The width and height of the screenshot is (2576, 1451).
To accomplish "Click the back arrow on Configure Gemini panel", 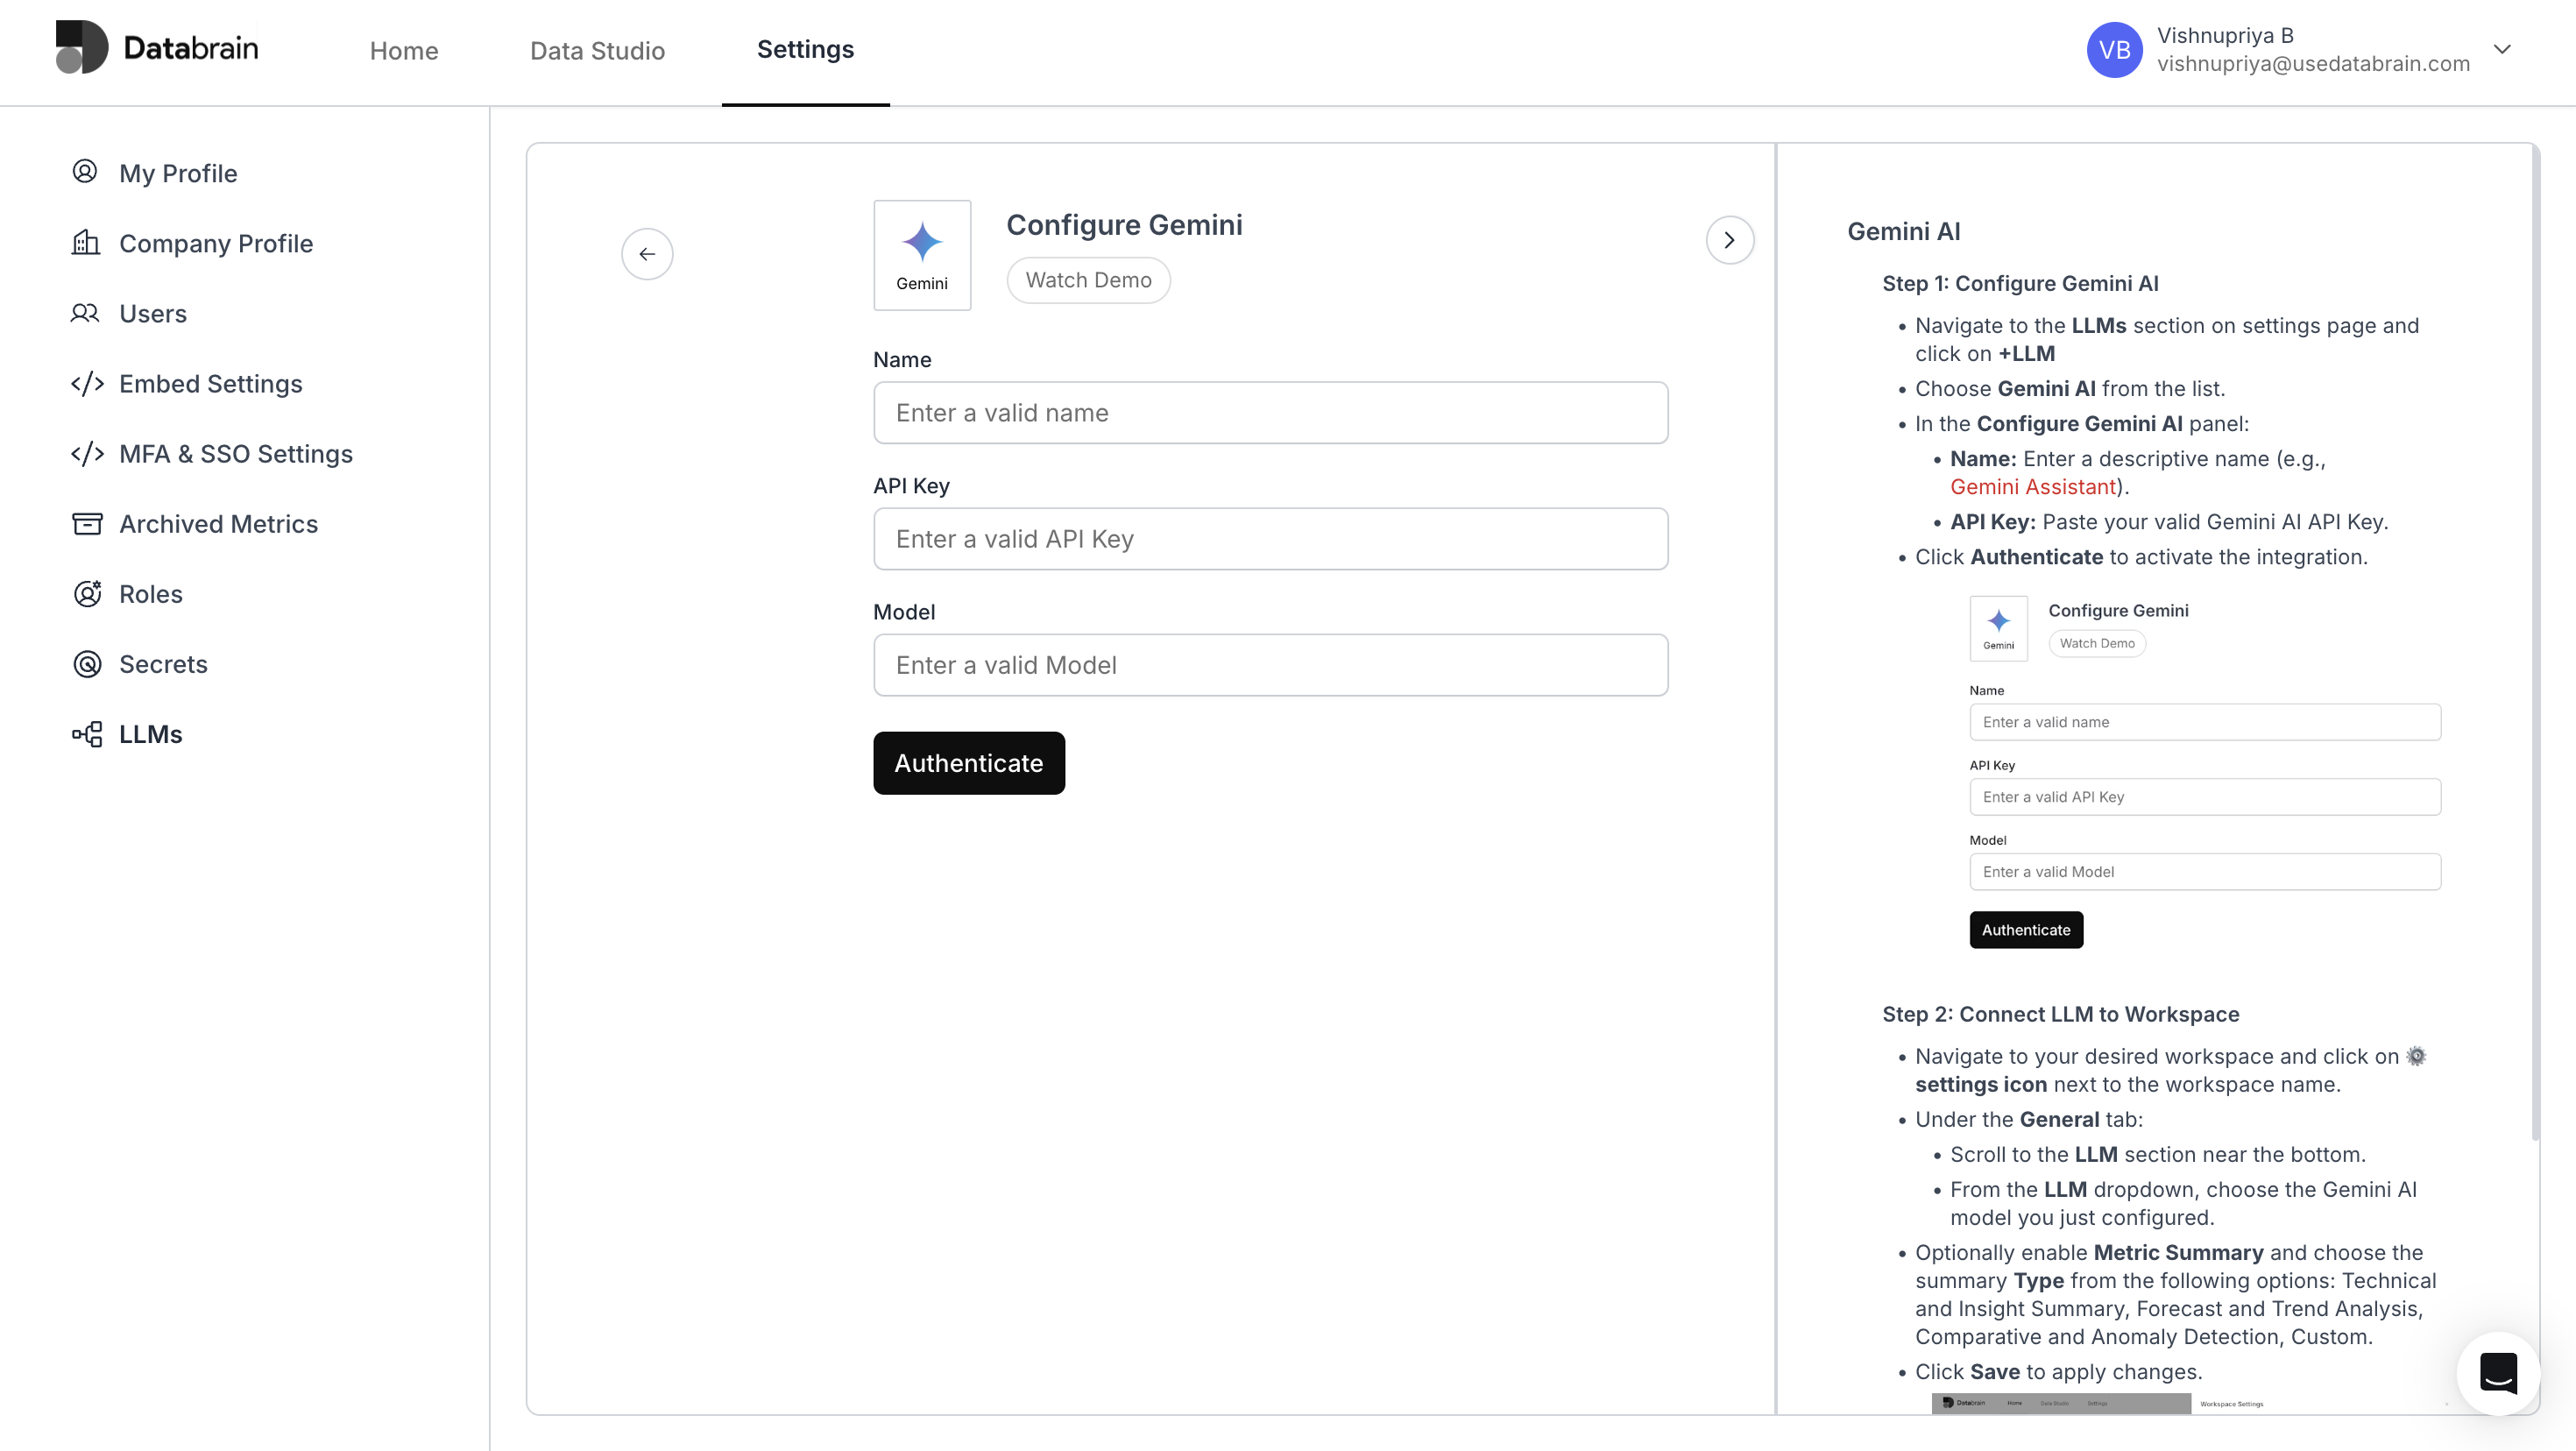I will click(647, 253).
